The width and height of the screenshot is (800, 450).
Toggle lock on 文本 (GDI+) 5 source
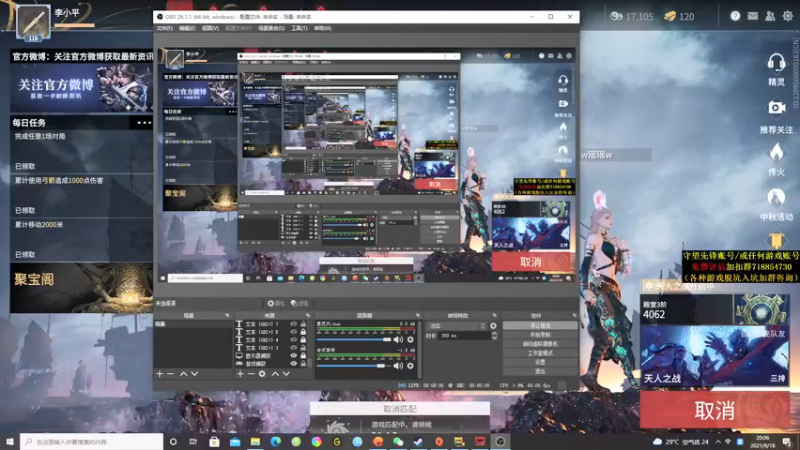coord(303,332)
